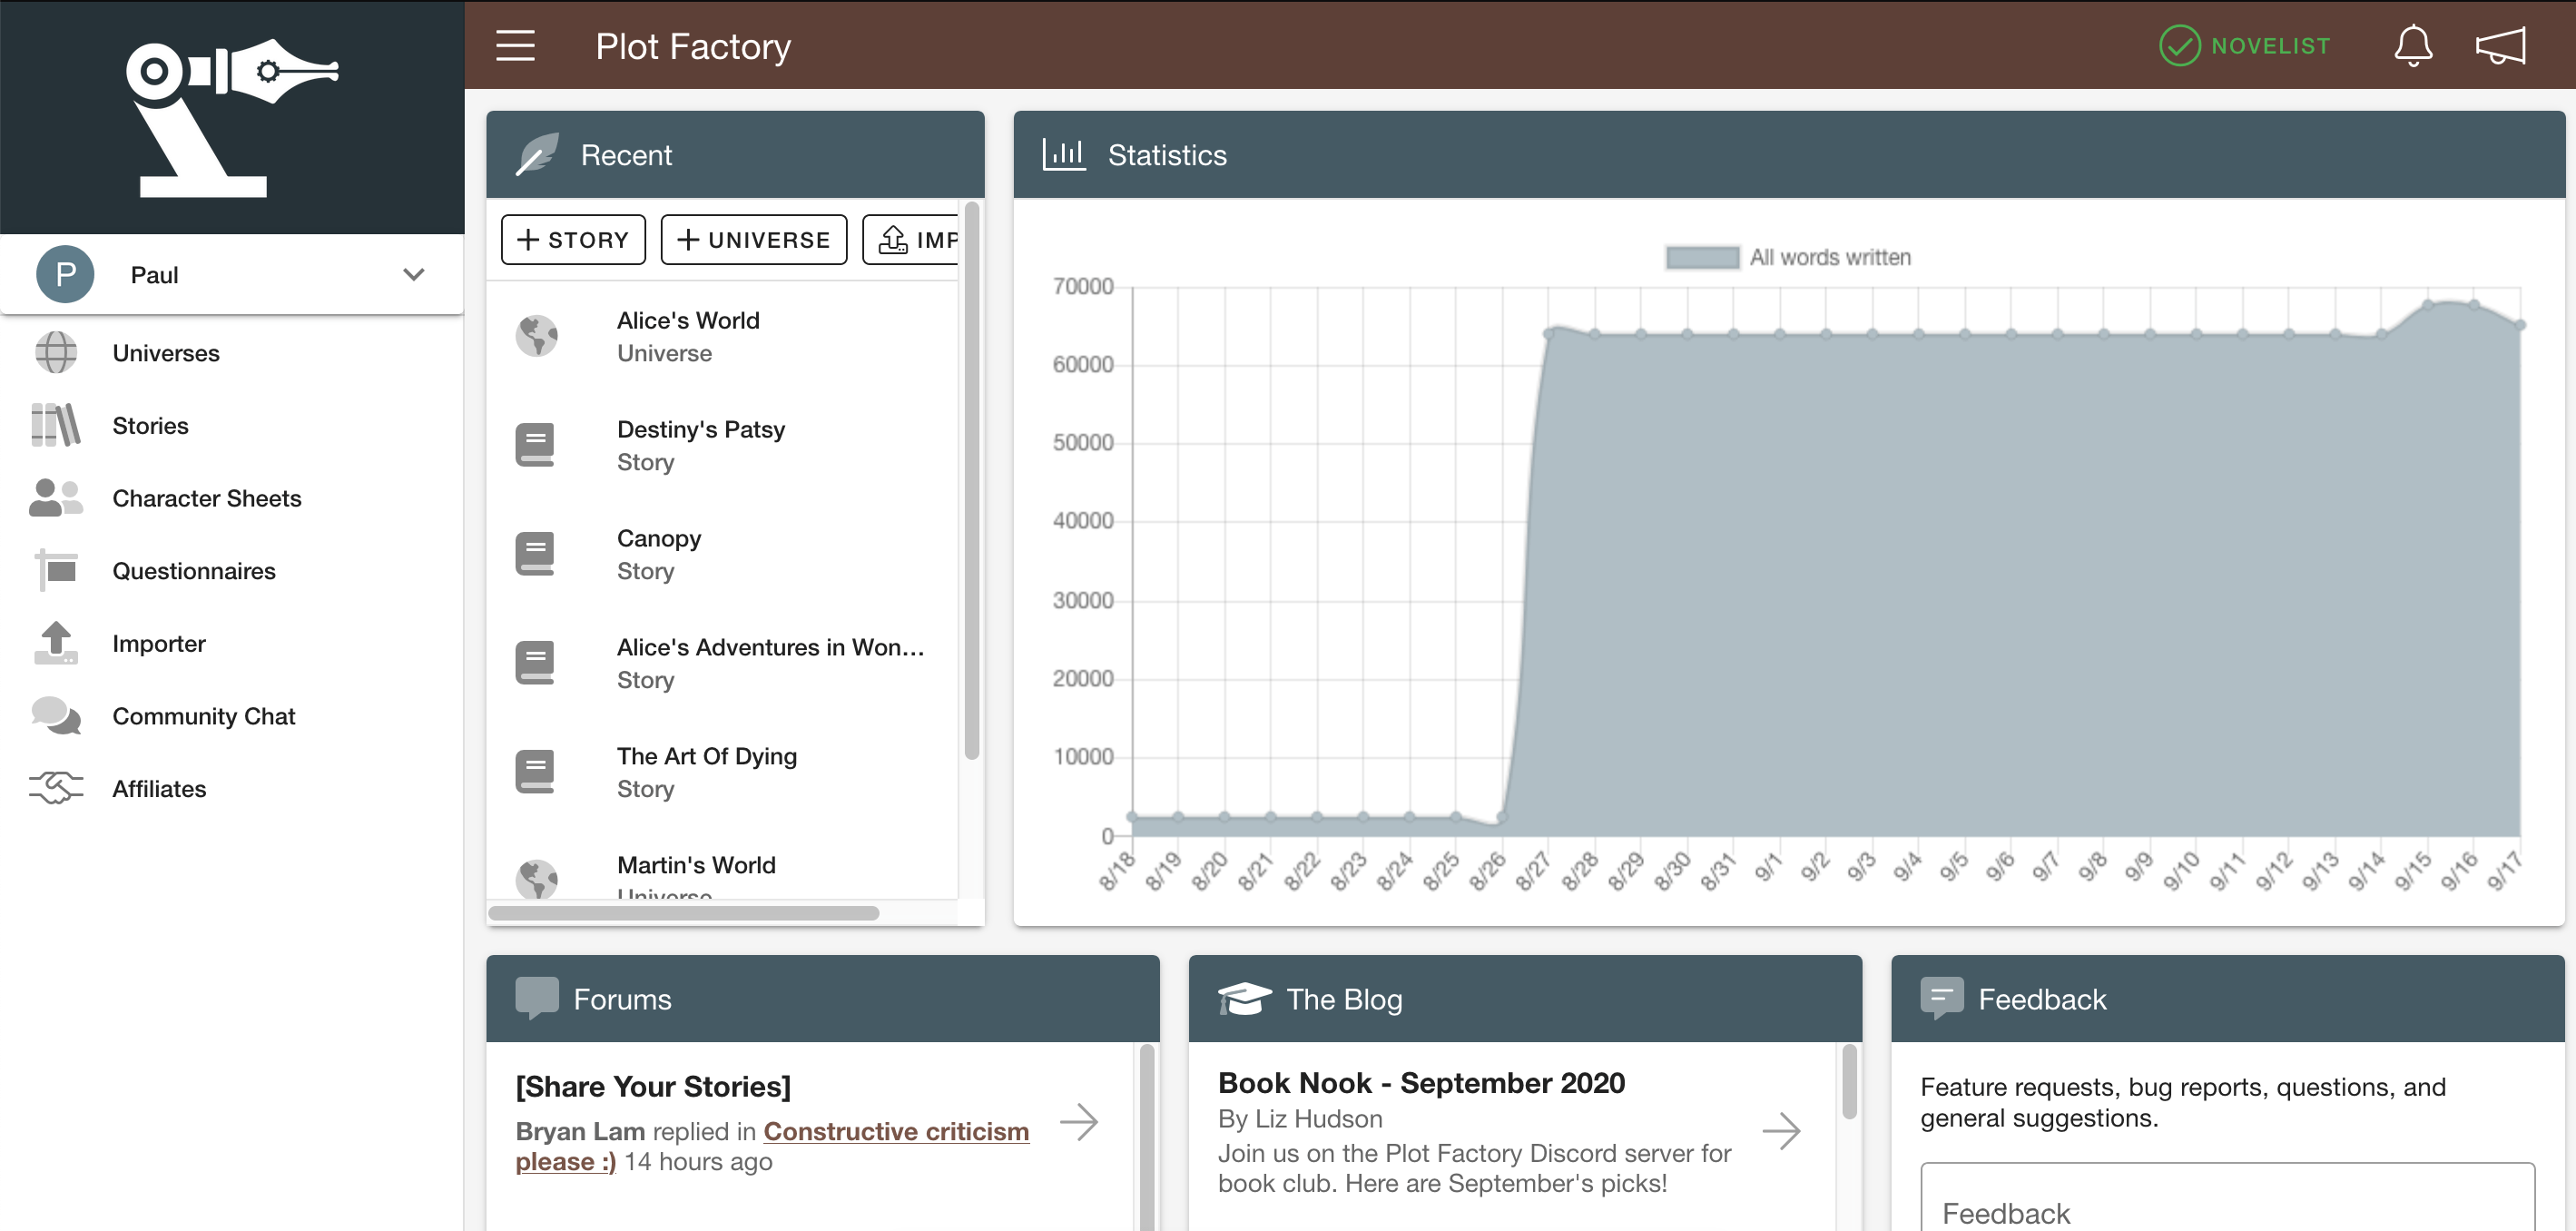
Task: Open the Character Sheets people icon
Action: click(55, 497)
